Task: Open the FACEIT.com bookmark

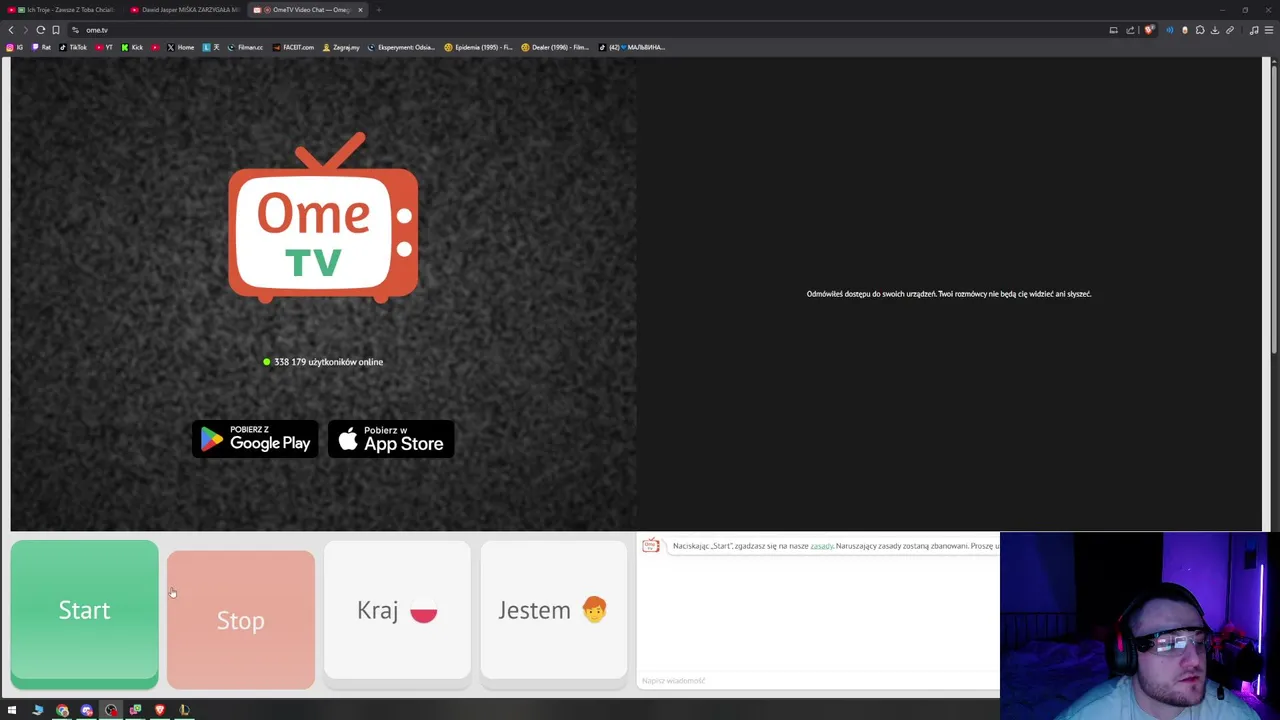Action: click(293, 47)
